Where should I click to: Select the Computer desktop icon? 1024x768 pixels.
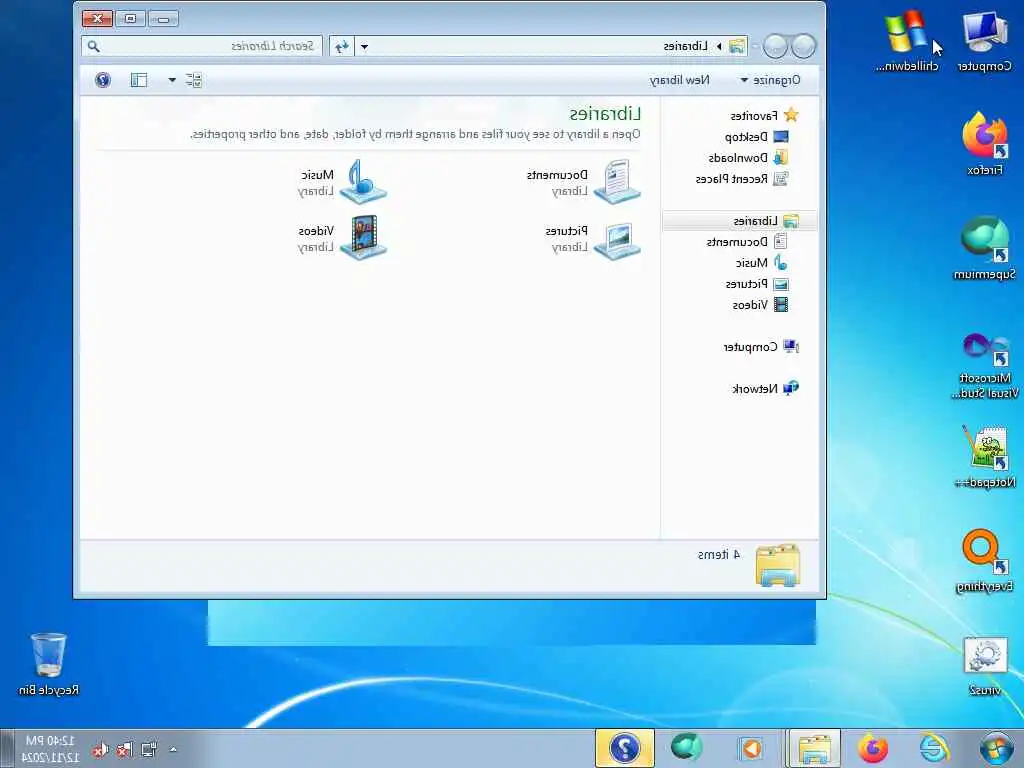(x=984, y=42)
